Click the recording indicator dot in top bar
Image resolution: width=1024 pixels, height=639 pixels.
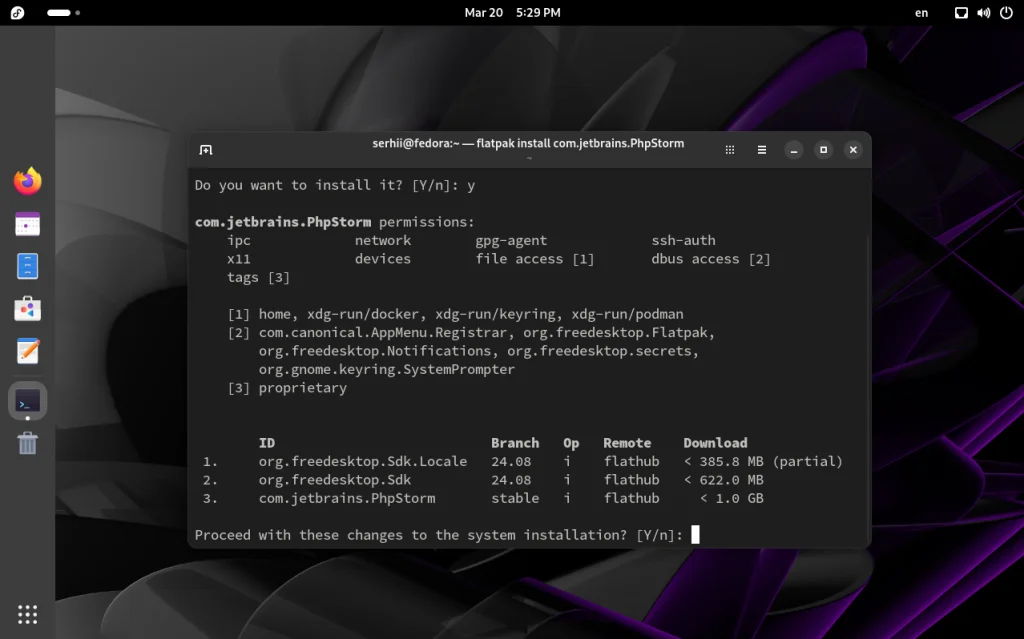point(78,13)
